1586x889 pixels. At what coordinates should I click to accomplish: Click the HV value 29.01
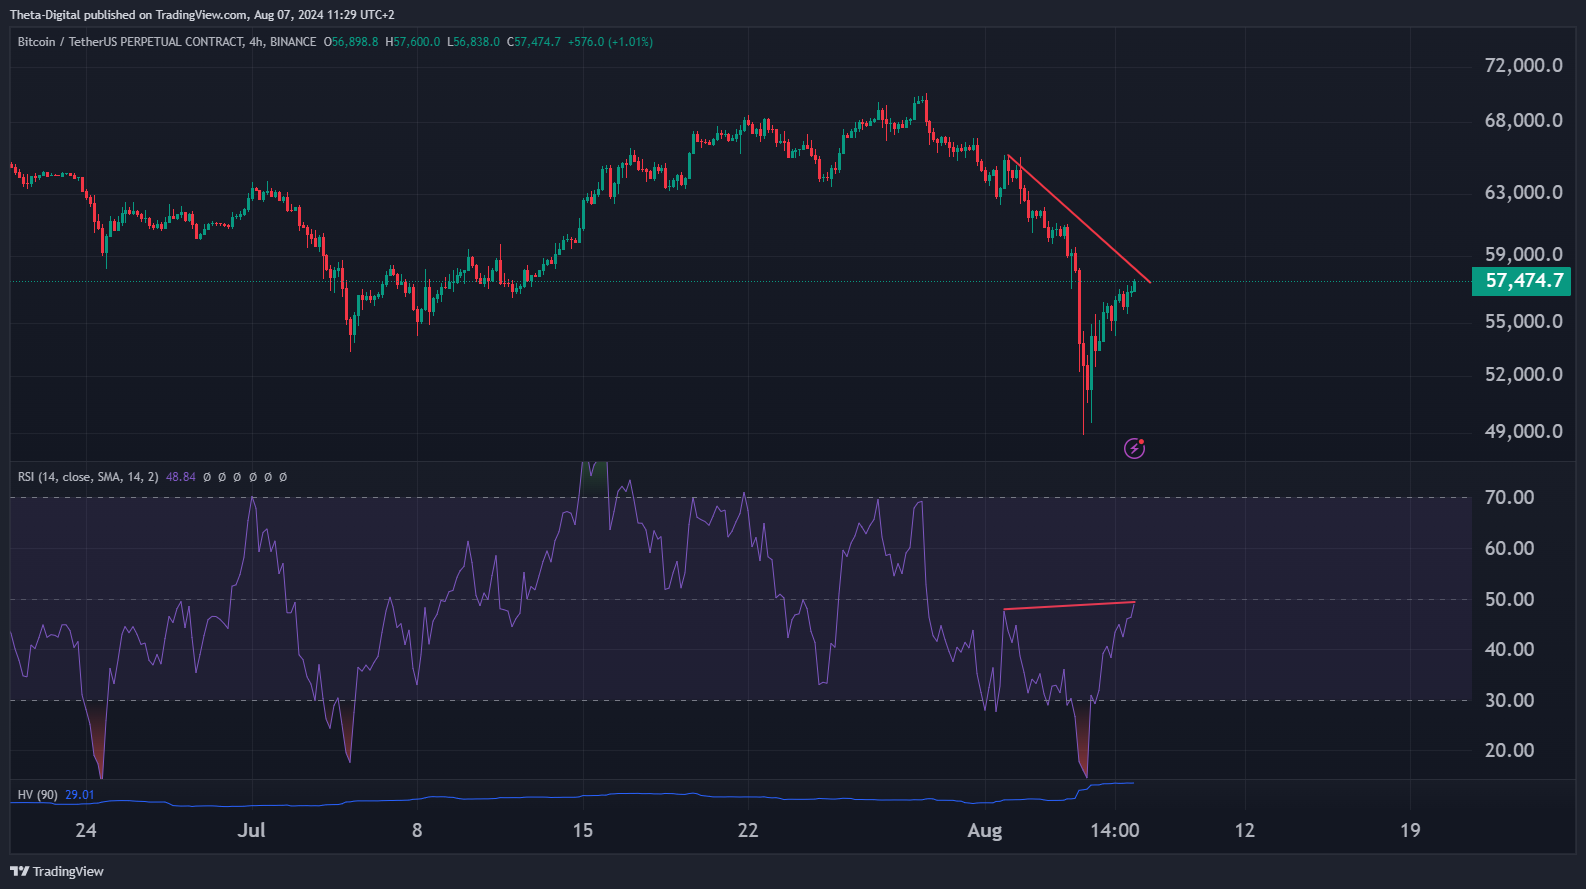pyautogui.click(x=80, y=795)
